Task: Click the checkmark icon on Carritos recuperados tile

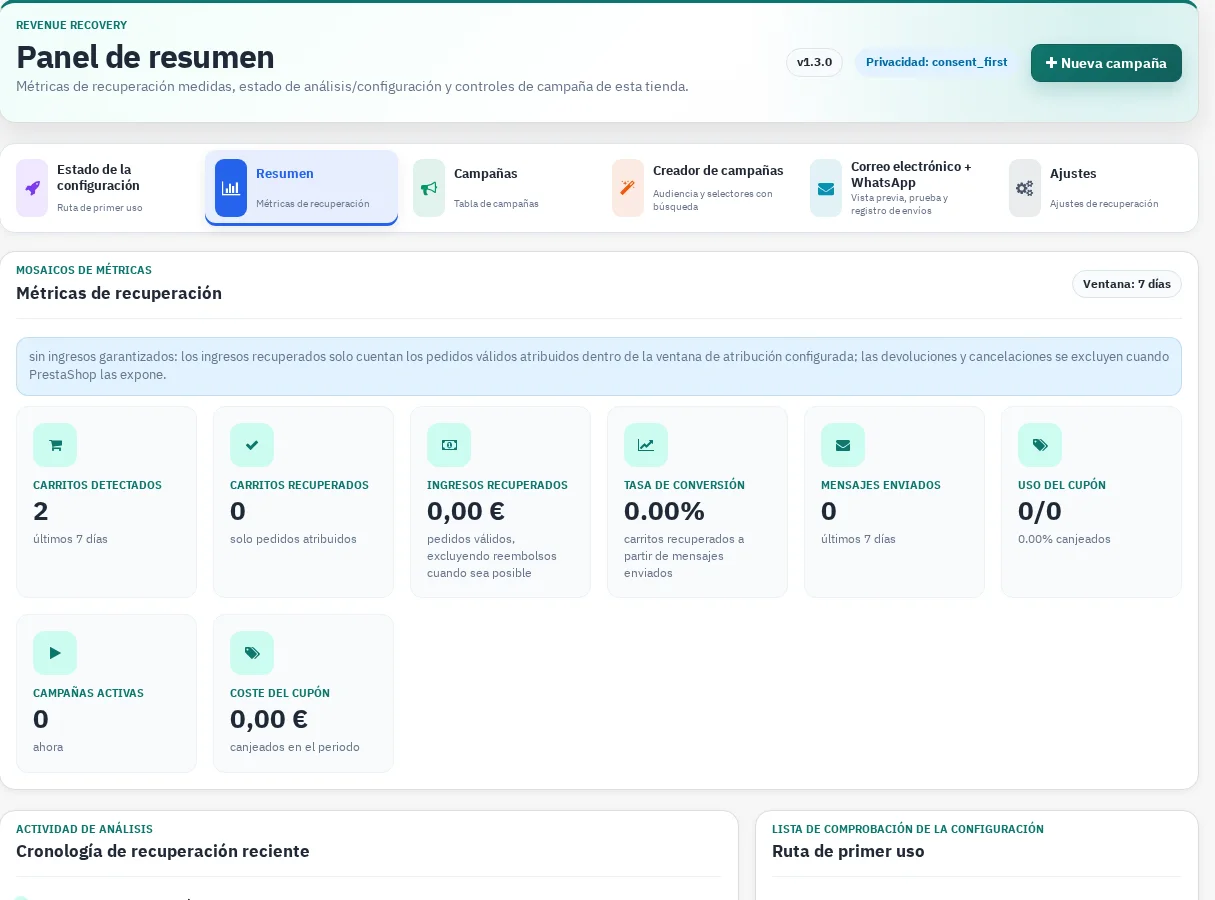Action: (x=252, y=445)
